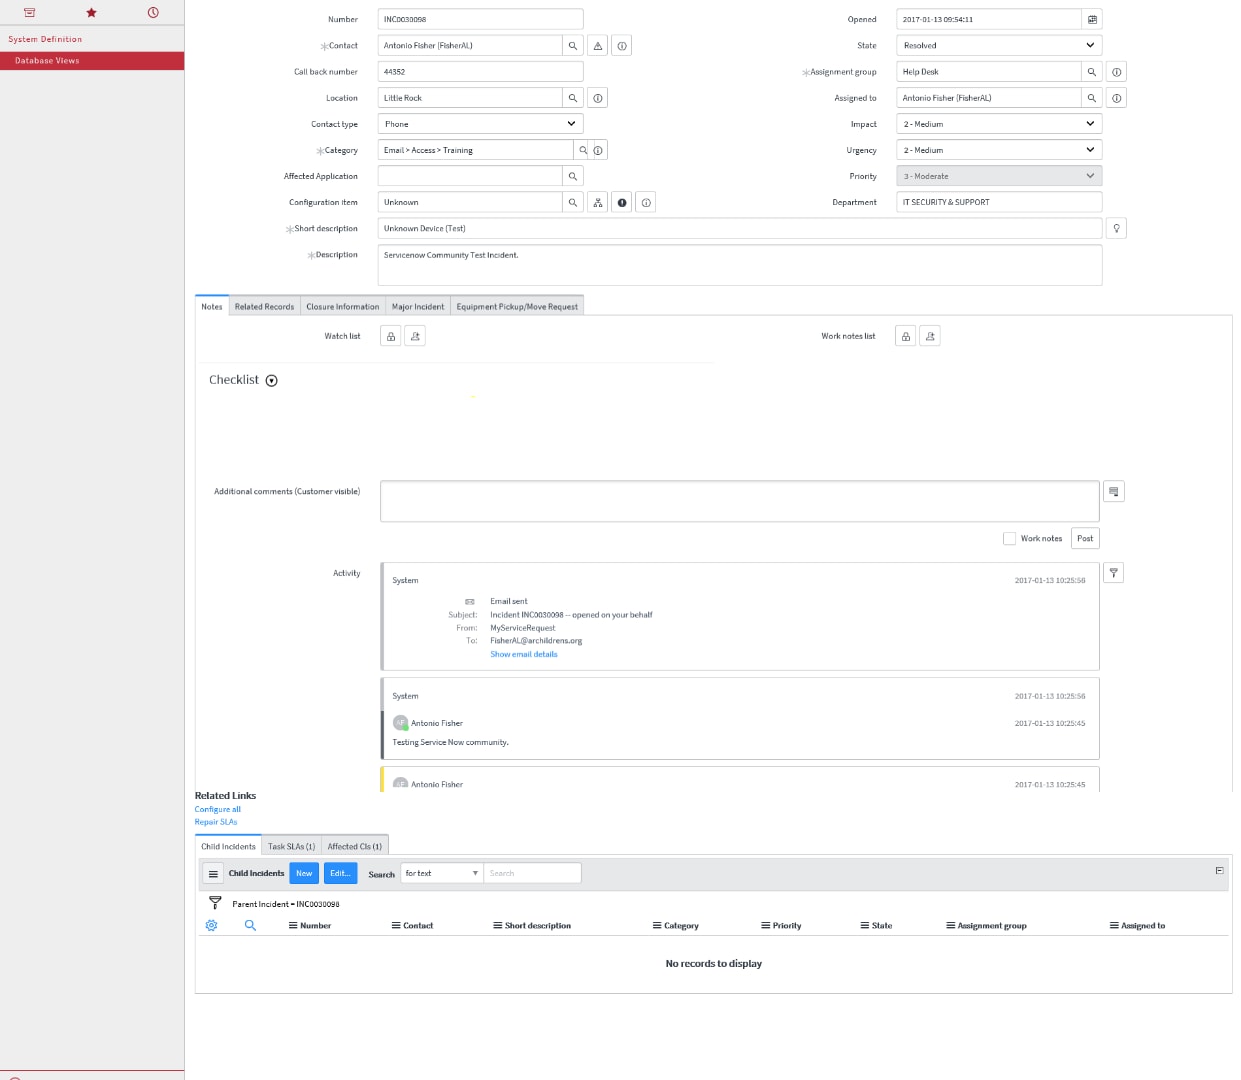Switch to the Affected CIs (1) tab
This screenshot has width=1241, height=1080.
pyautogui.click(x=355, y=846)
